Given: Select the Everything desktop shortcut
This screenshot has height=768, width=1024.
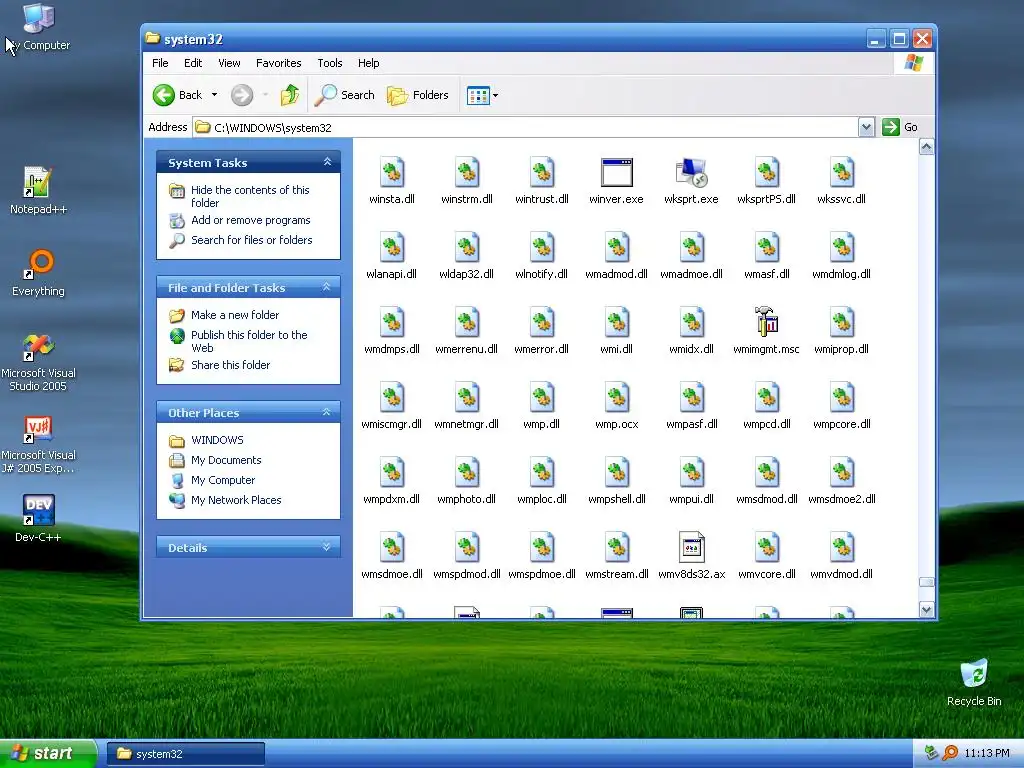Looking at the screenshot, I should click(x=38, y=273).
